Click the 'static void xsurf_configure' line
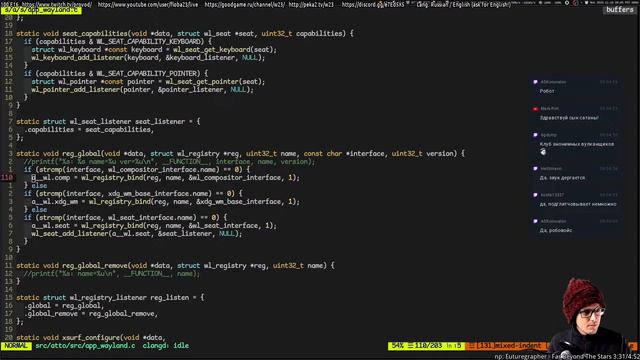The height and width of the screenshot is (360, 640). point(91,338)
